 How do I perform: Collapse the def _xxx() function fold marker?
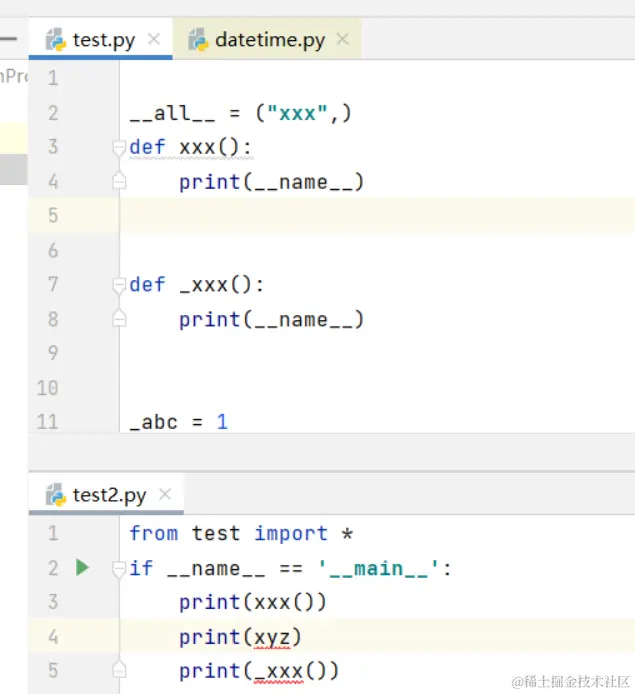pos(119,285)
